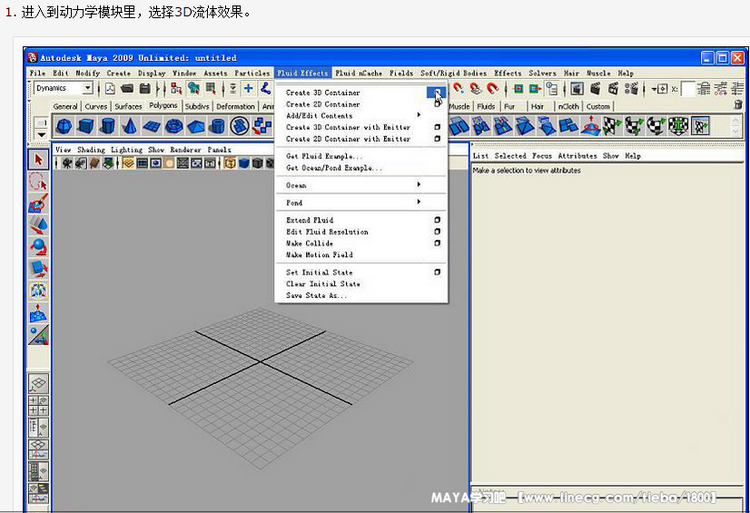Viewport: 750px width, 513px height.
Task: Open attribute editor Focus menu
Action: [x=542, y=156]
